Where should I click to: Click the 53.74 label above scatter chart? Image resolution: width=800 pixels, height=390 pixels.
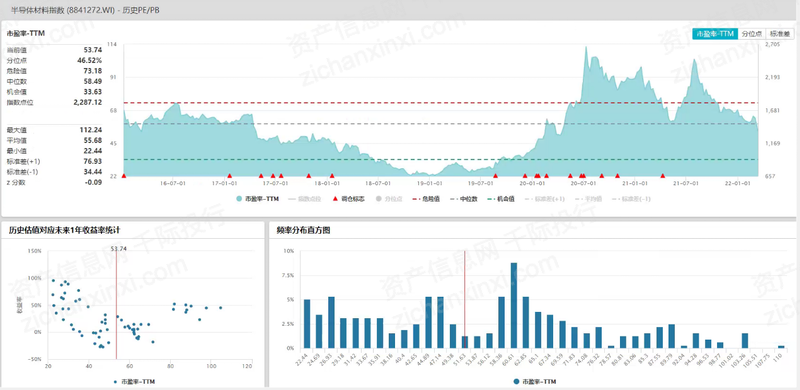click(118, 249)
